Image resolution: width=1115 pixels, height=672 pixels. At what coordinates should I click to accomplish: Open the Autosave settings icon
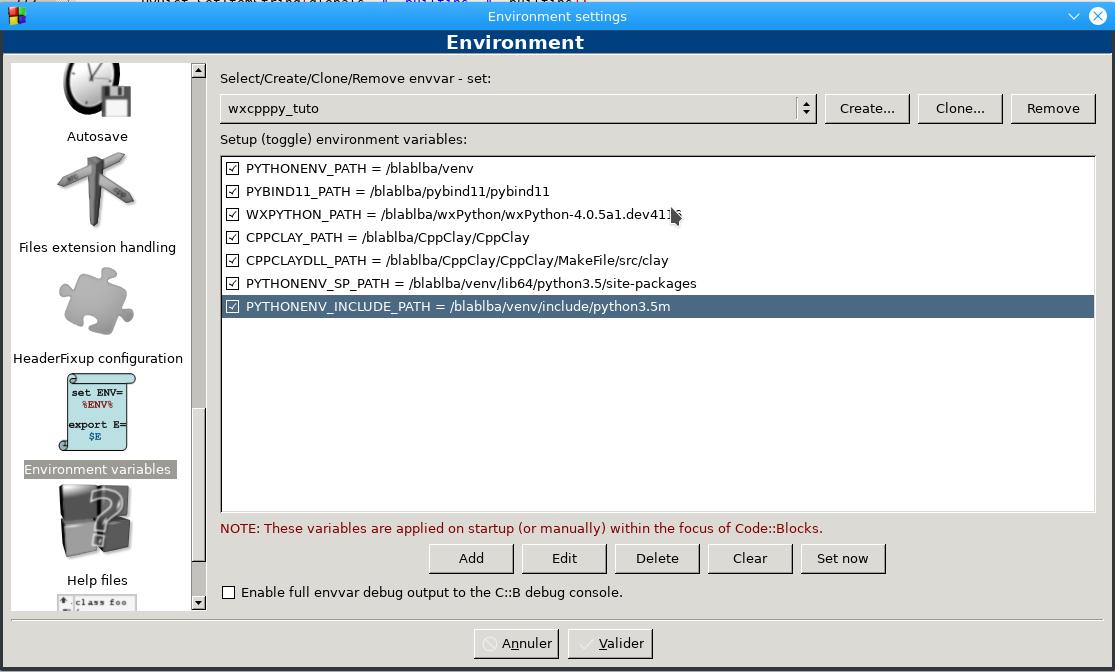point(97,90)
